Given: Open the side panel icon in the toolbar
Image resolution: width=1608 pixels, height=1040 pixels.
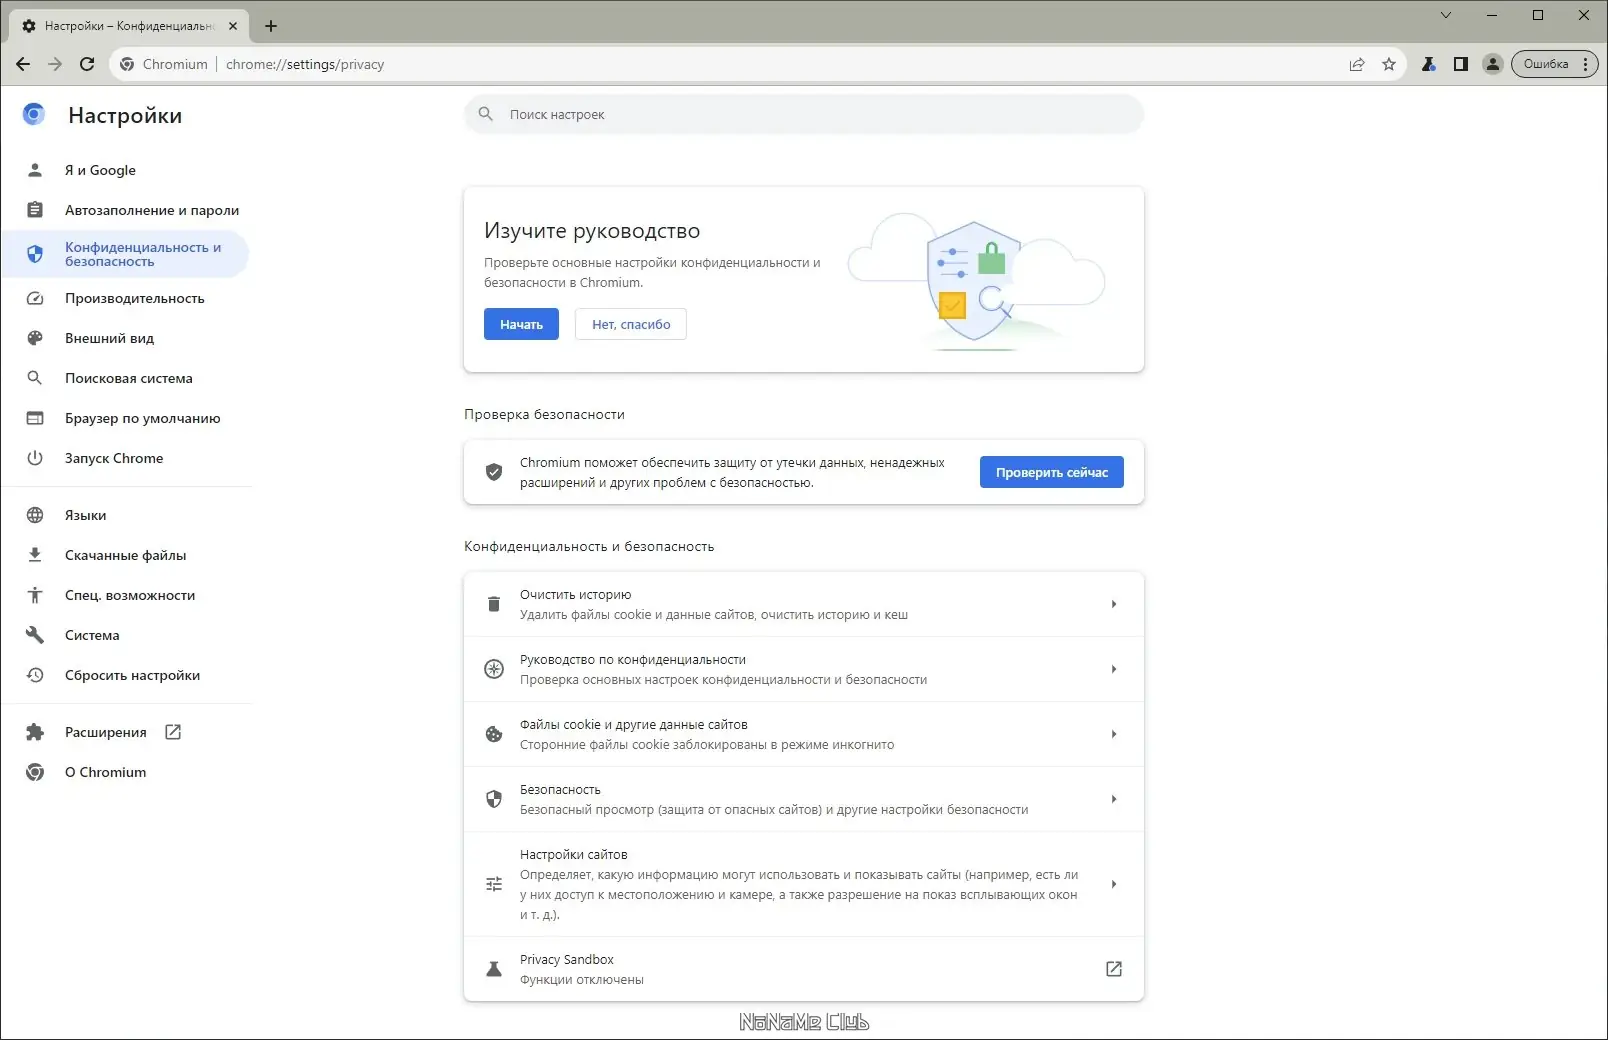Looking at the screenshot, I should pos(1461,63).
